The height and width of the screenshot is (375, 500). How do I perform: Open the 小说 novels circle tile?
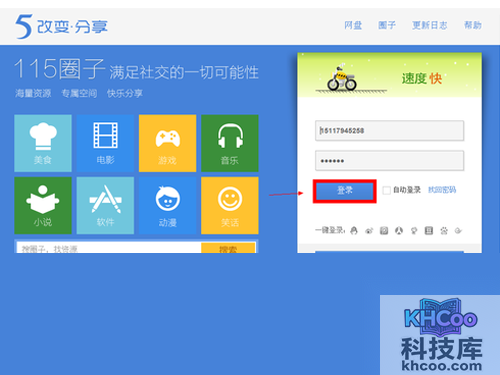click(43, 206)
